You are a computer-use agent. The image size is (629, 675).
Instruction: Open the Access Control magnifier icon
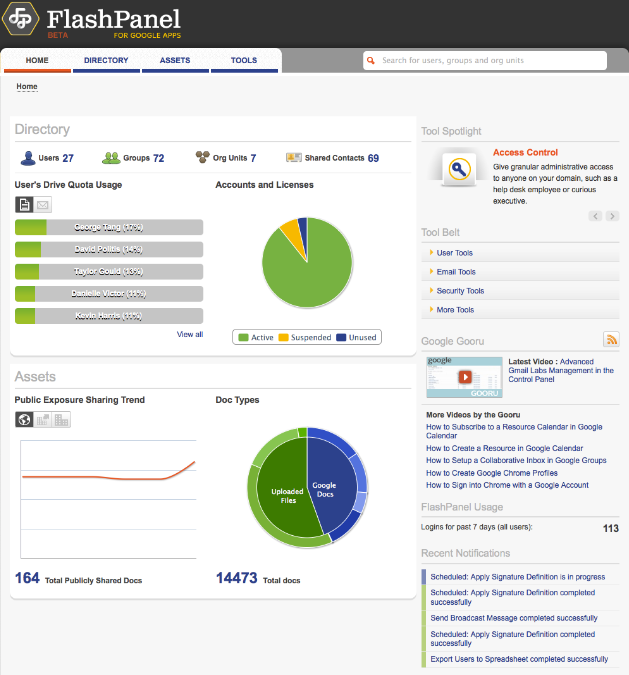coord(459,170)
